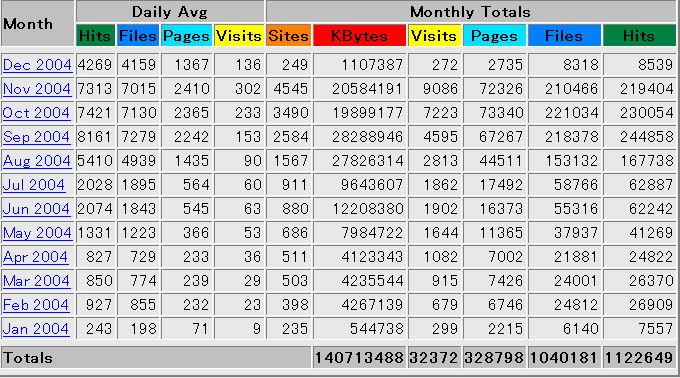Select Jul 2004 monthly pages 17492
This screenshot has width=680, height=378.
[x=501, y=185]
